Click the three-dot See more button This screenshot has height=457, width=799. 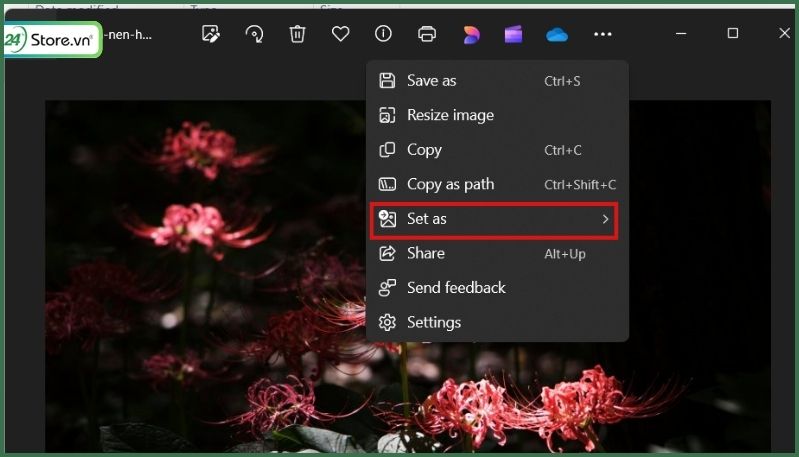(x=602, y=34)
